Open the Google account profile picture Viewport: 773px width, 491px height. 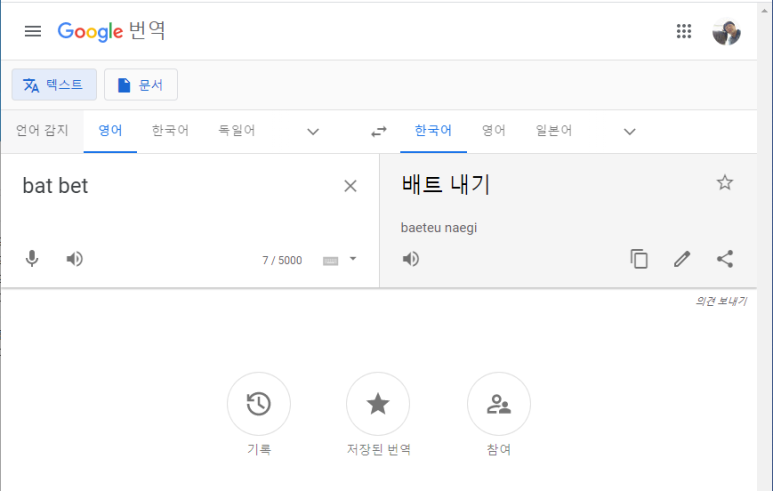pos(727,32)
